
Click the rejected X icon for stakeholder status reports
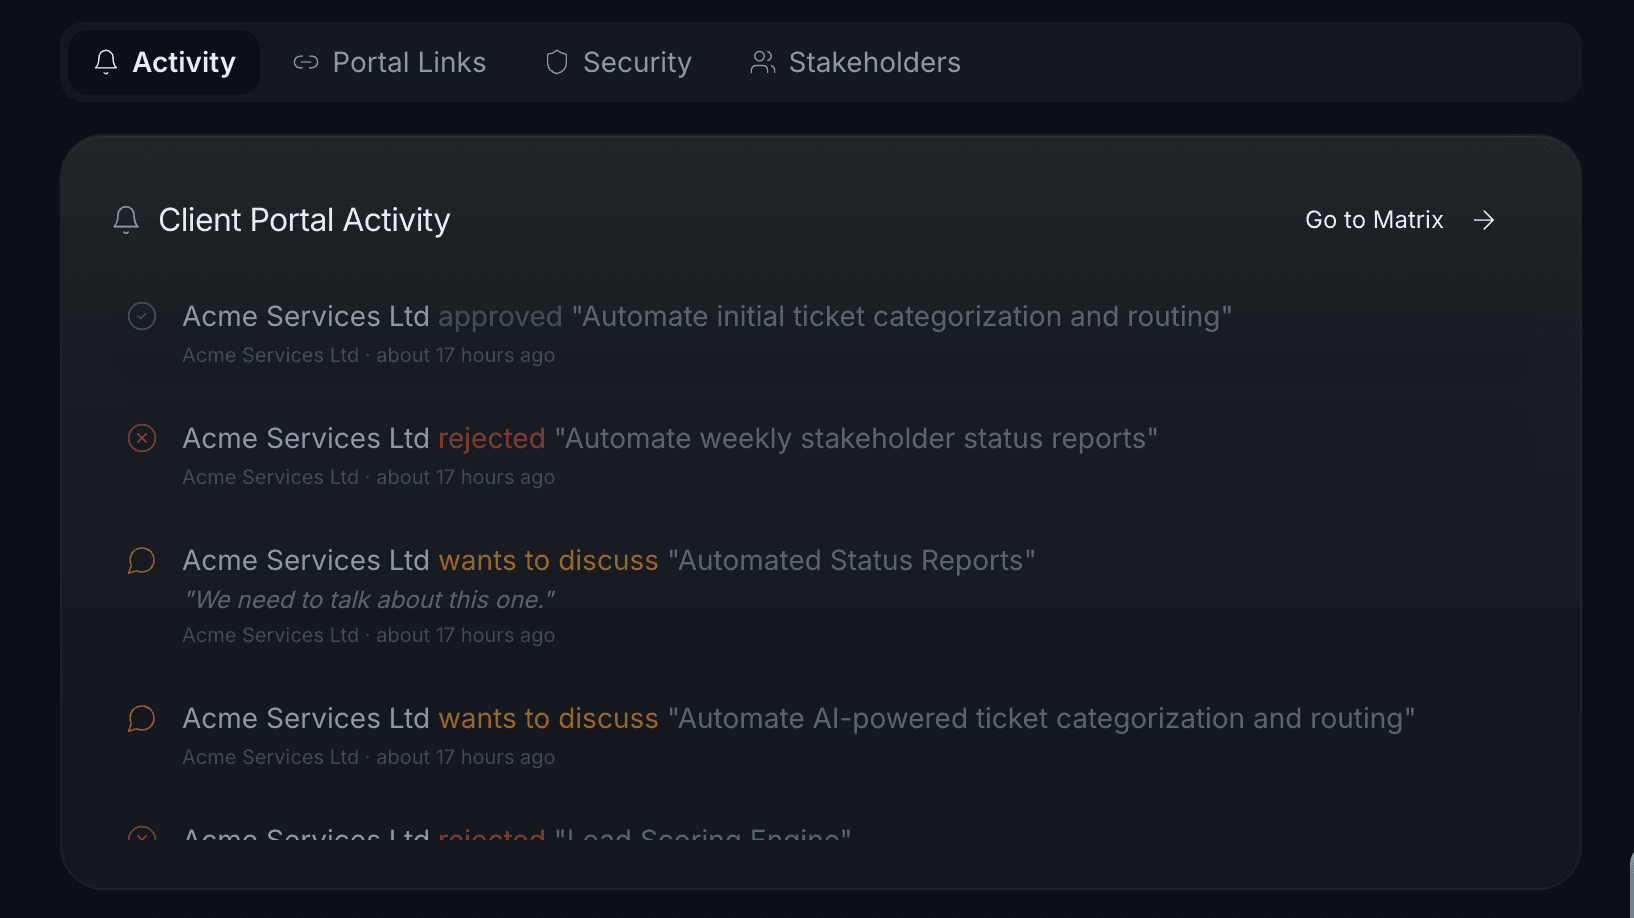coord(142,438)
